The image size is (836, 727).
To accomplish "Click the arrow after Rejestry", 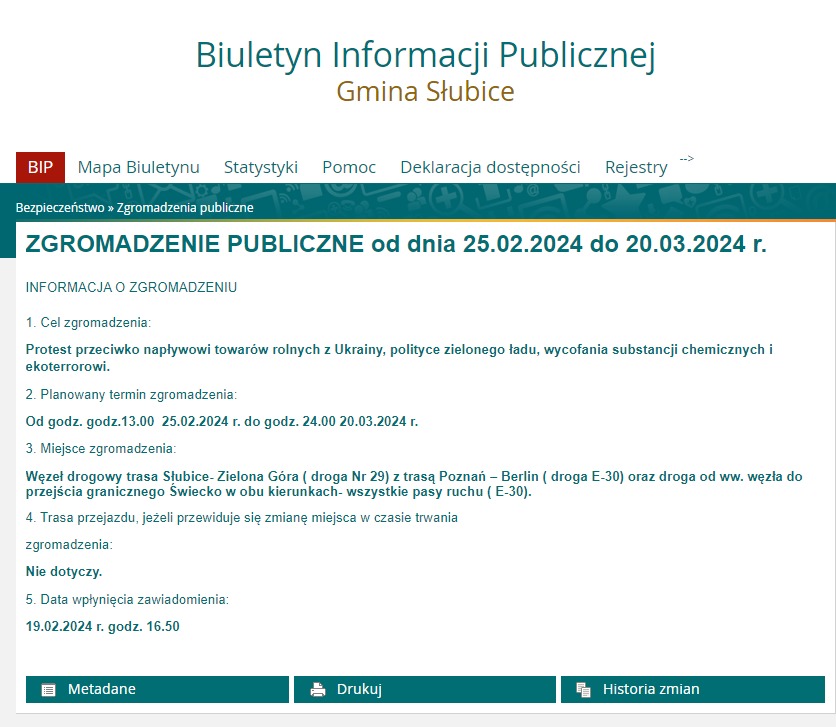I will pos(686,158).
